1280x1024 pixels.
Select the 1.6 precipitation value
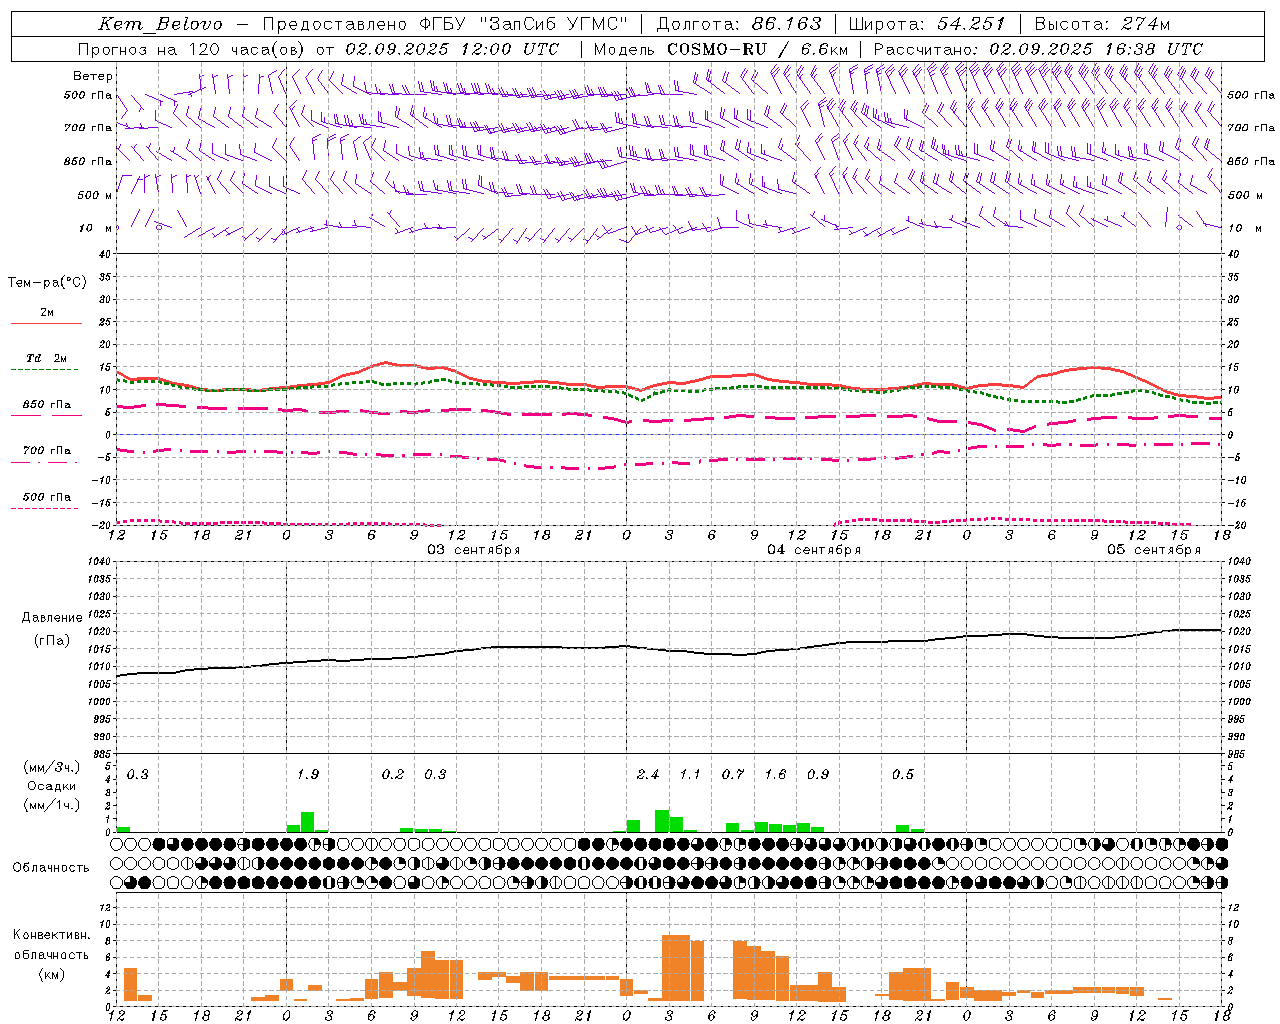coord(775,775)
